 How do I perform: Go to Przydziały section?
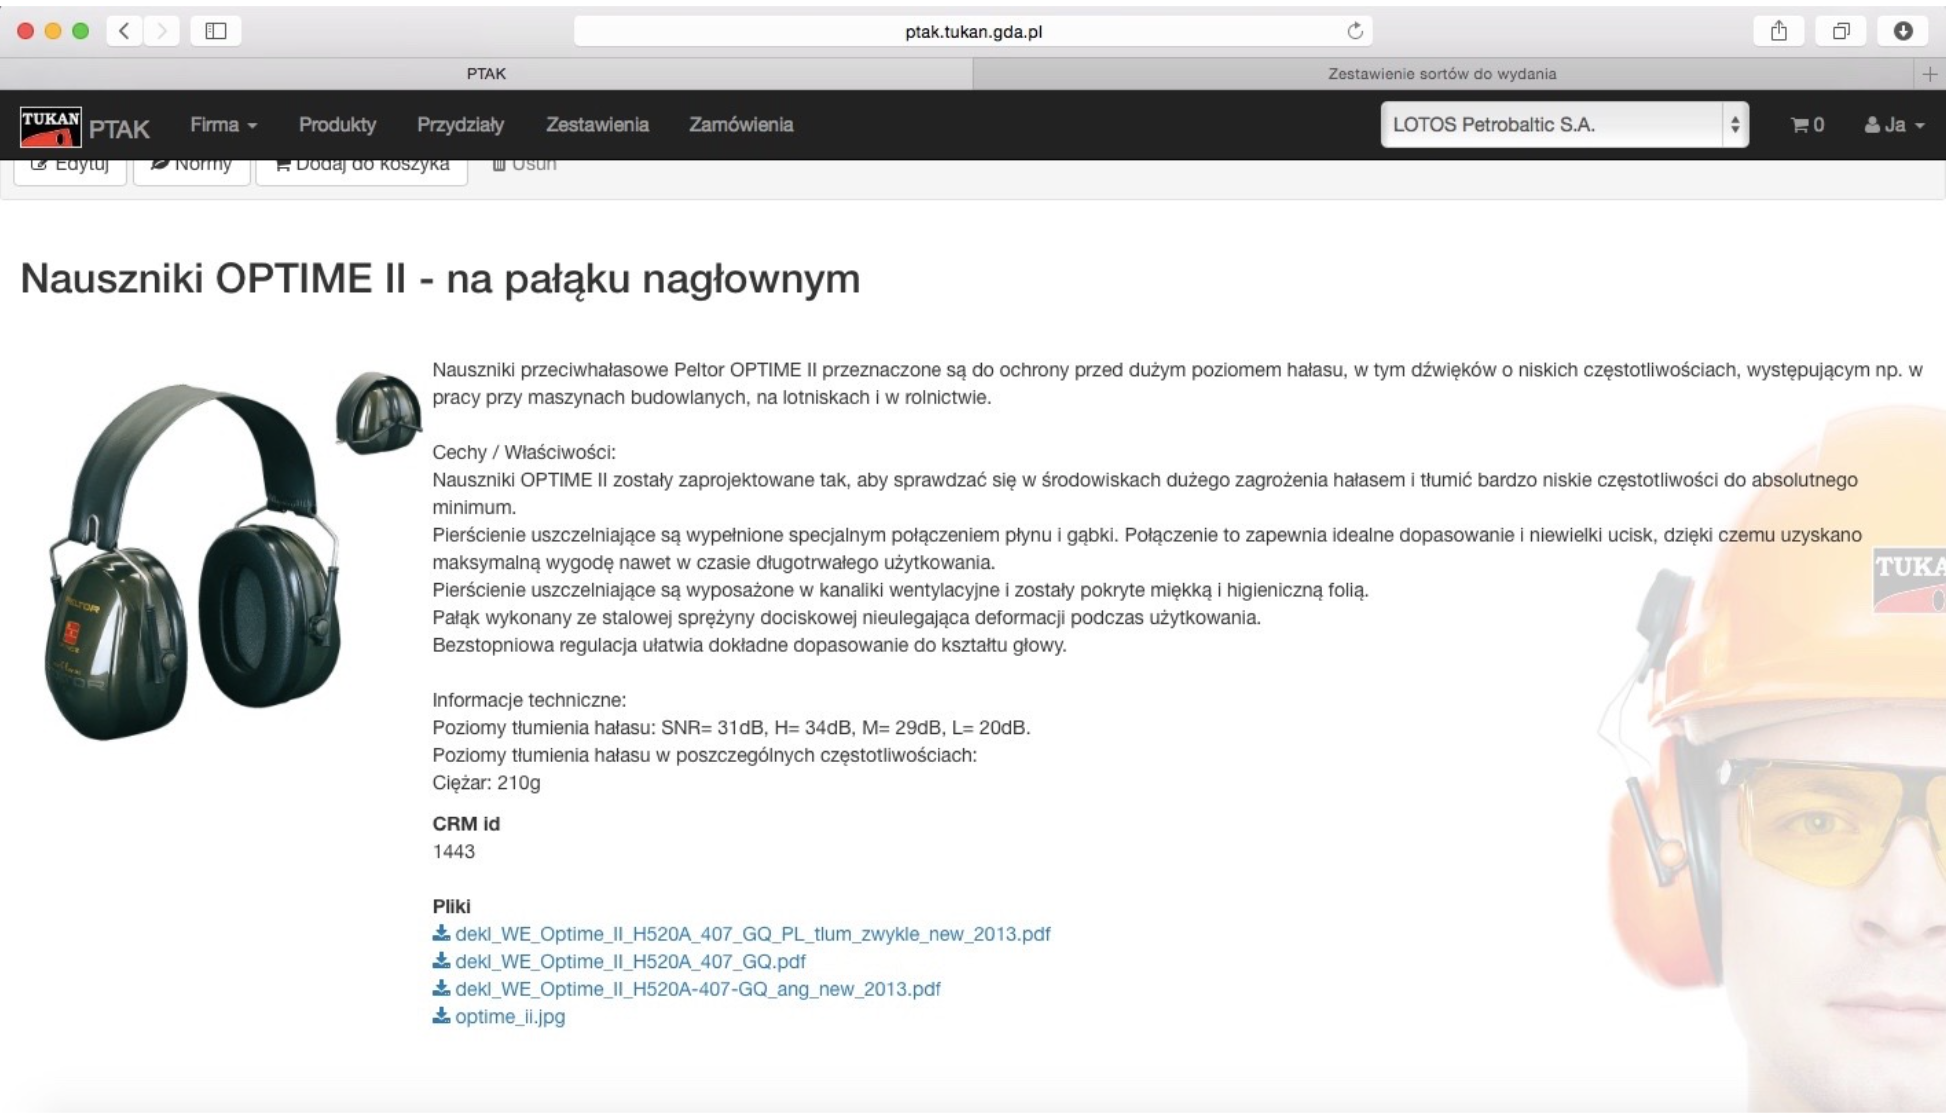[460, 125]
